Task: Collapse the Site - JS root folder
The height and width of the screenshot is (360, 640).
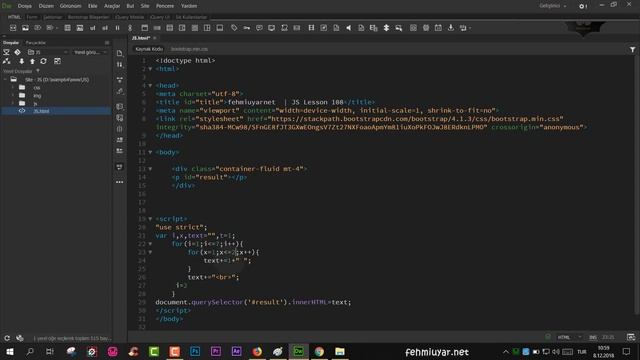Action: [x=5, y=80]
